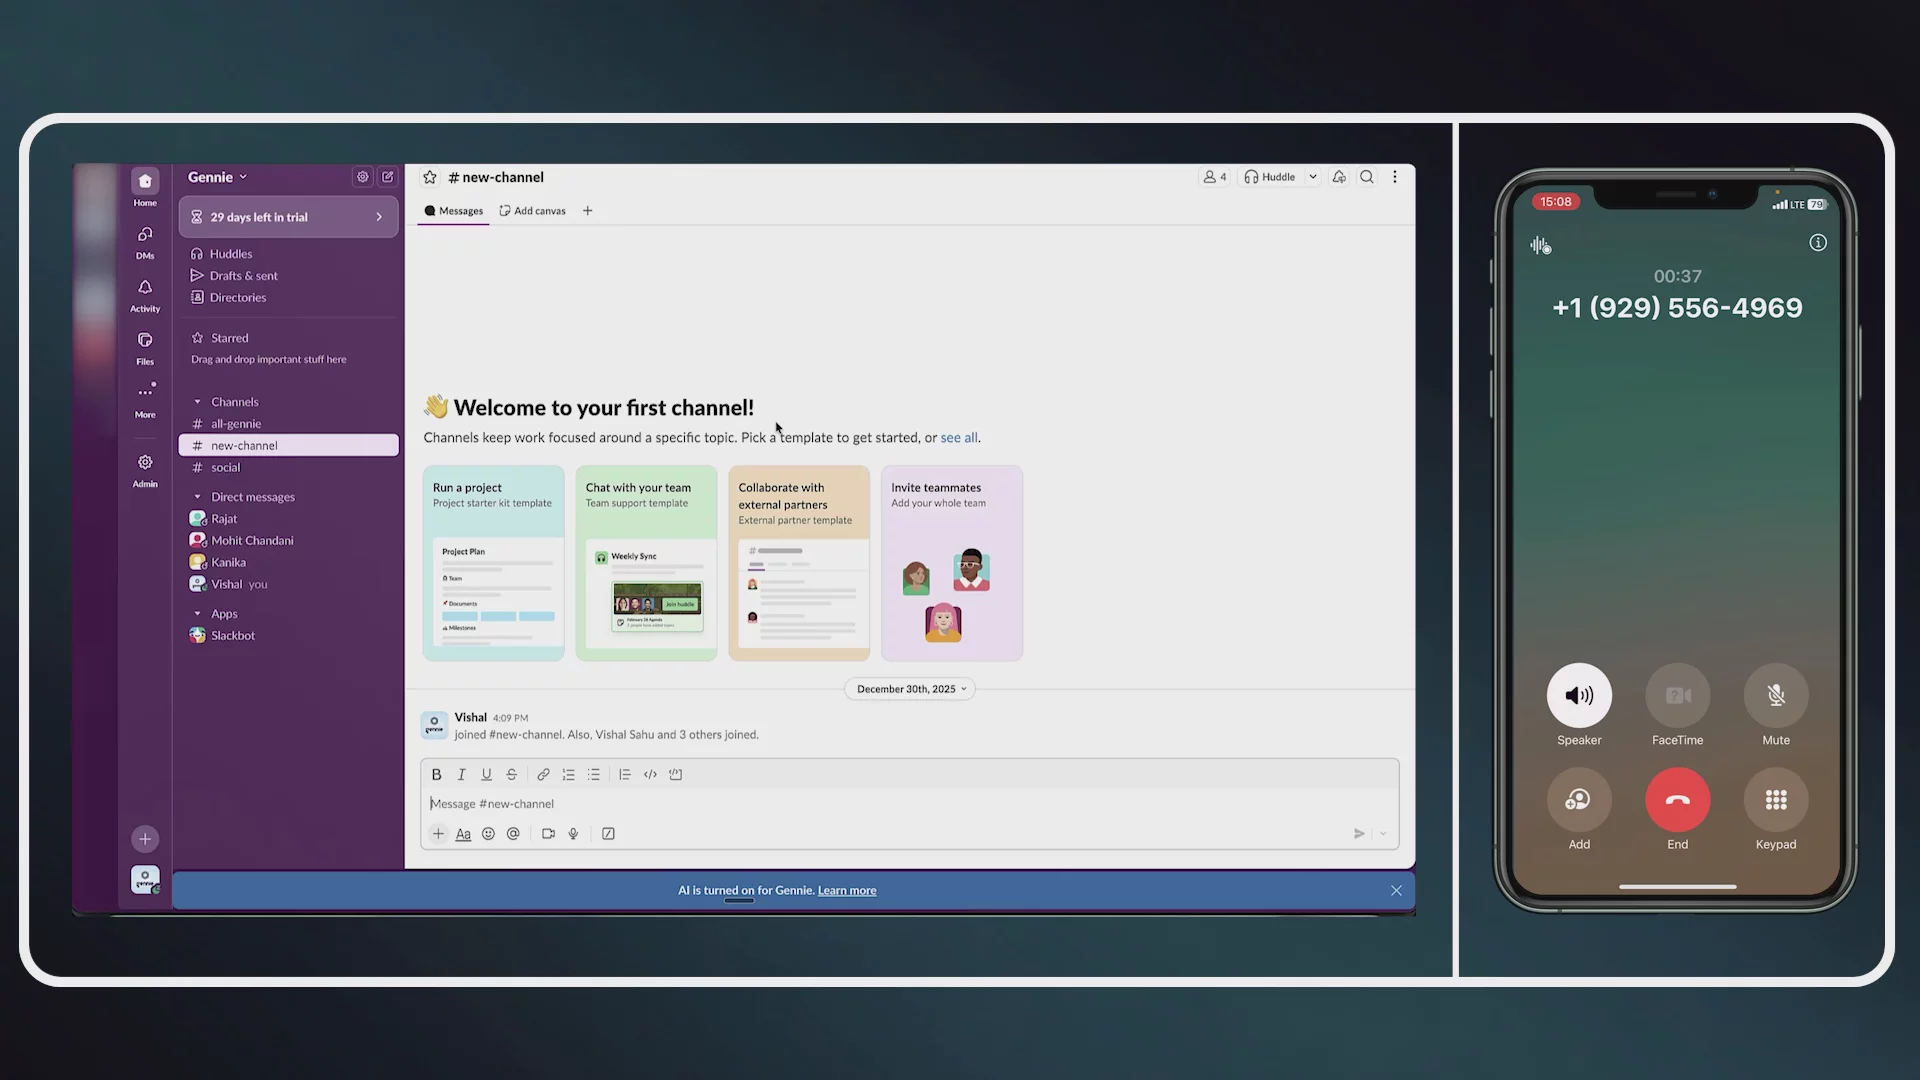This screenshot has width=1920, height=1080.
Task: Click the new message compose icon
Action: 388,177
